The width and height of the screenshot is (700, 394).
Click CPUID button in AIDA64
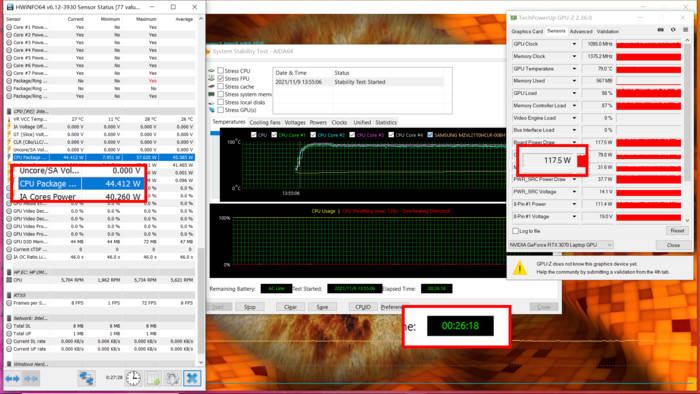pyautogui.click(x=362, y=307)
